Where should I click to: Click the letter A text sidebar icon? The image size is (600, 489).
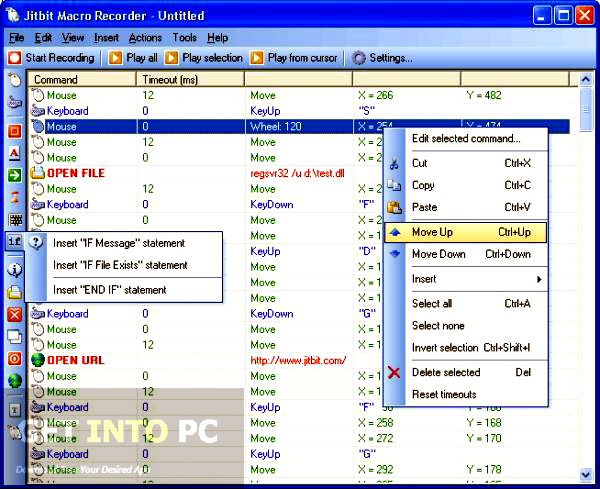[x=15, y=153]
